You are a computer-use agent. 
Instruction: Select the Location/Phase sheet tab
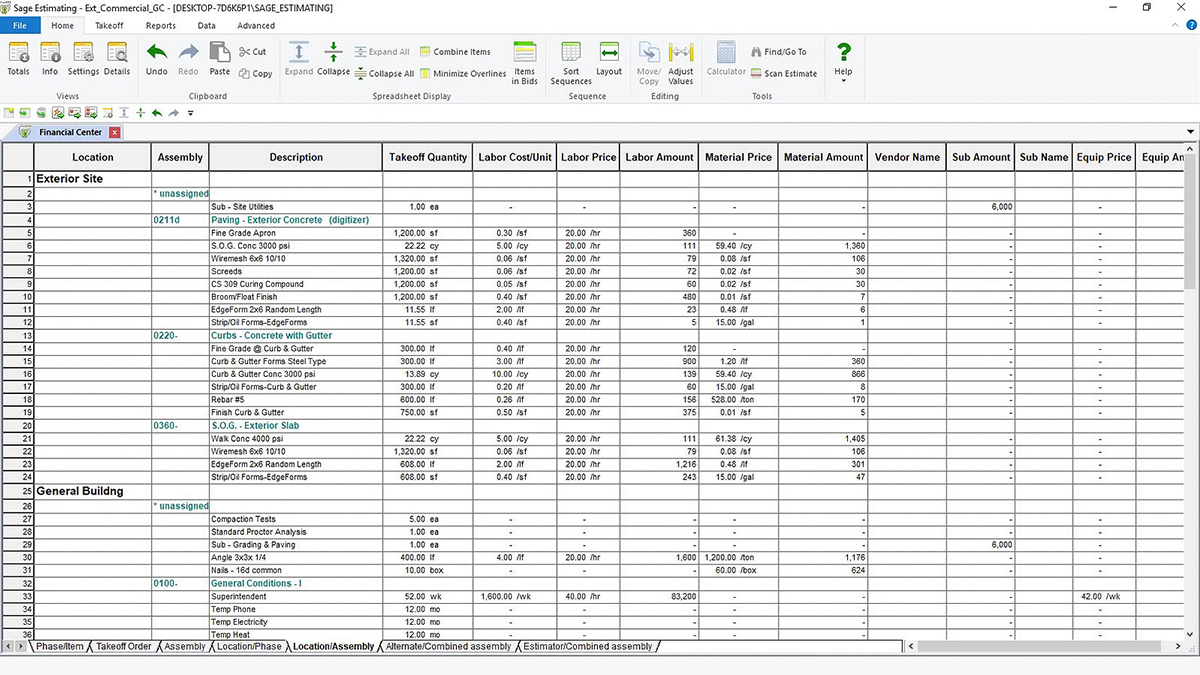click(x=249, y=647)
